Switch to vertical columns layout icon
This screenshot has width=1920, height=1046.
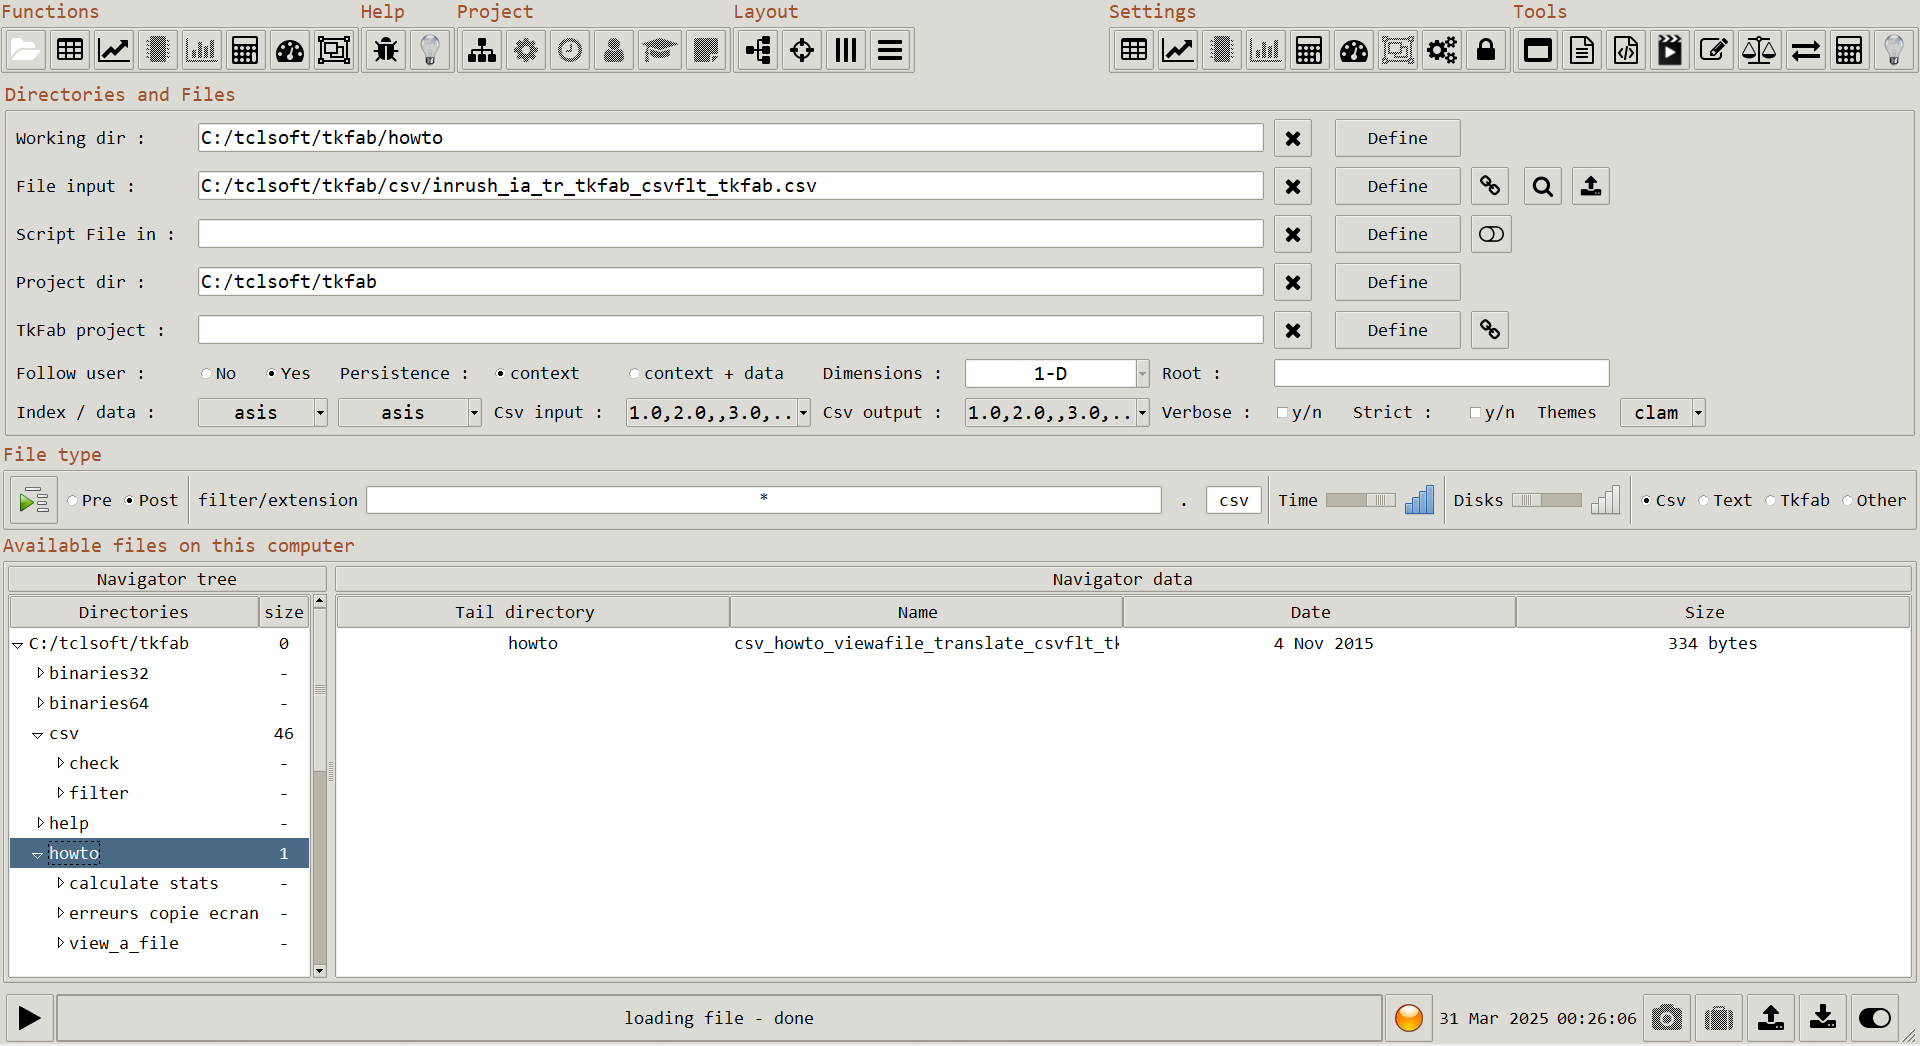coord(846,50)
